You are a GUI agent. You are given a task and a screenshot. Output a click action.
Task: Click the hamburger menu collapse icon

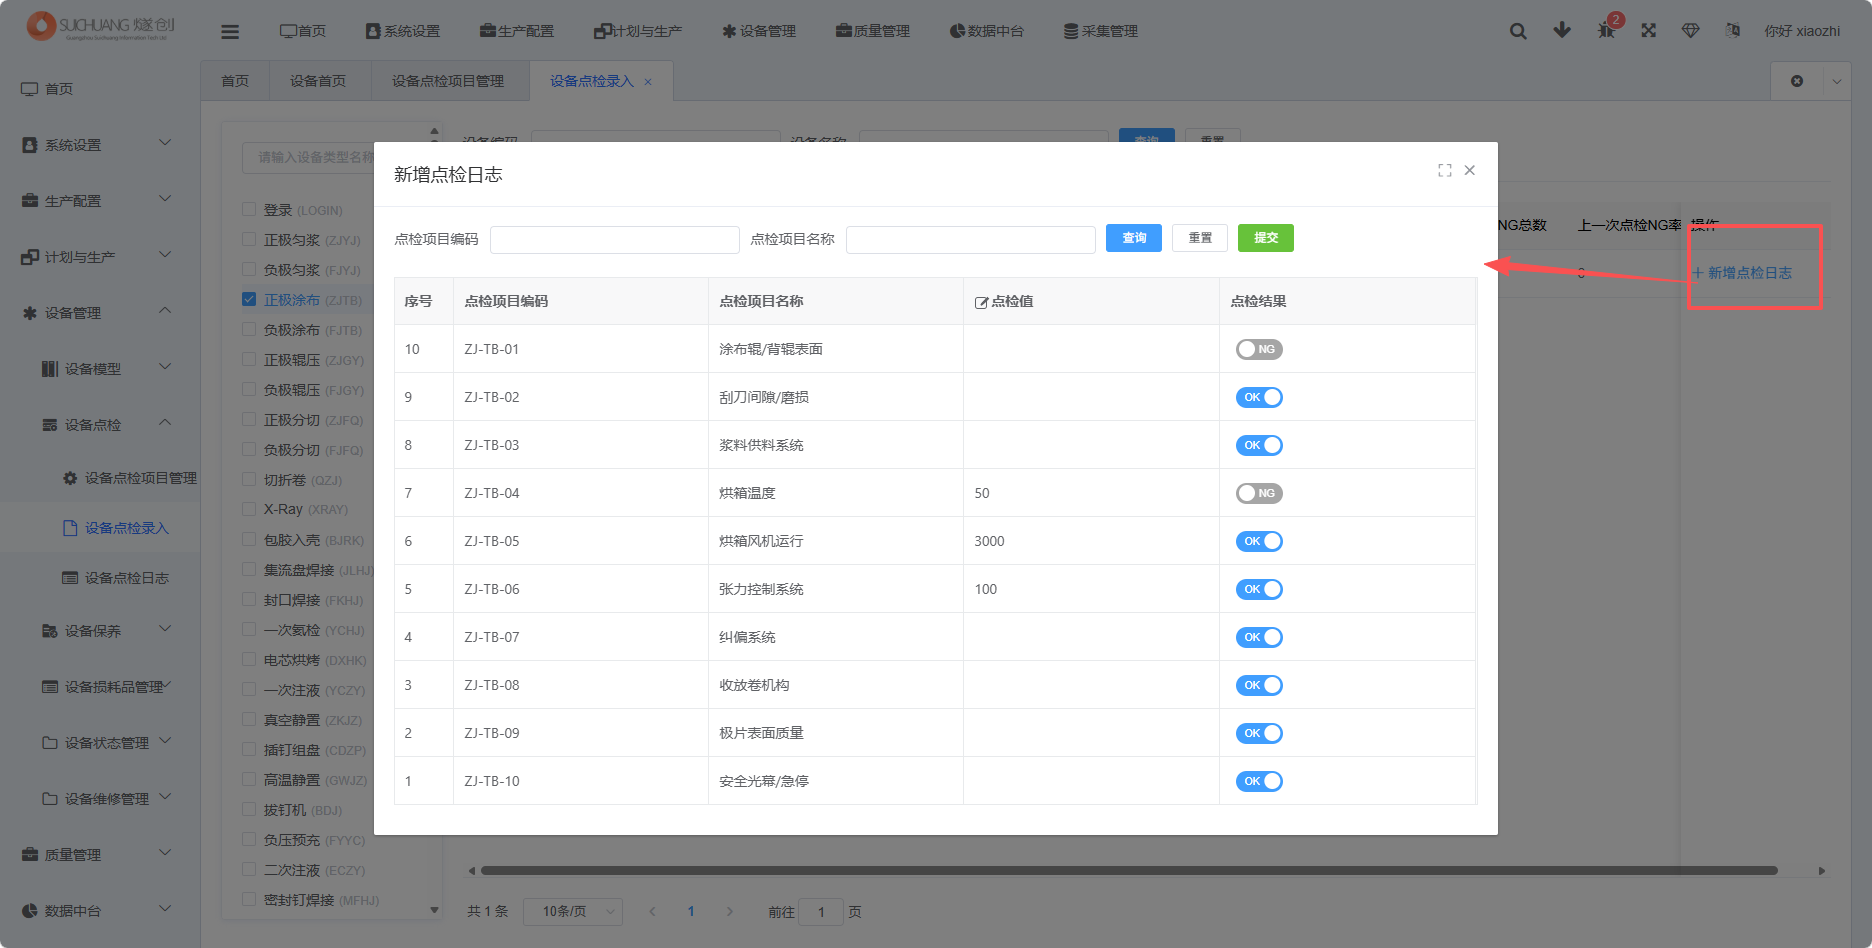pos(230,32)
